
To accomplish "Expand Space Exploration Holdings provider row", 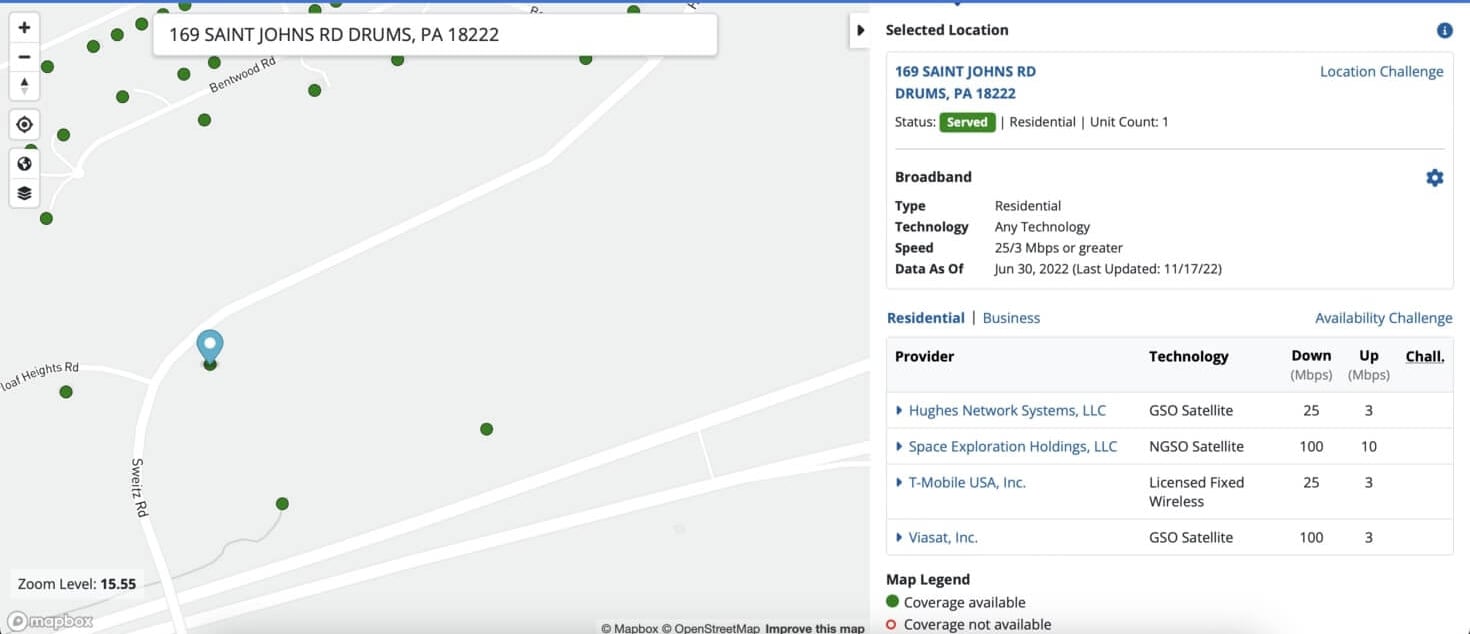I will (x=899, y=446).
